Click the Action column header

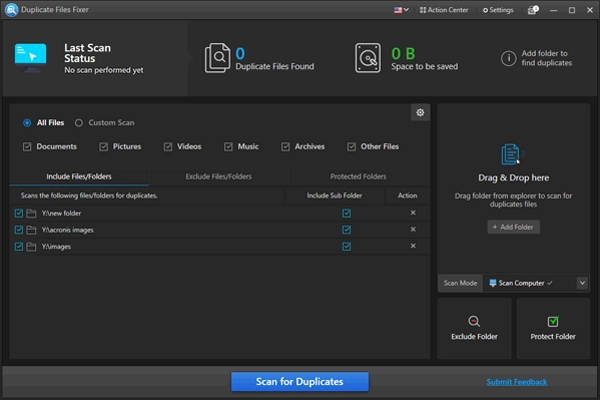click(407, 196)
